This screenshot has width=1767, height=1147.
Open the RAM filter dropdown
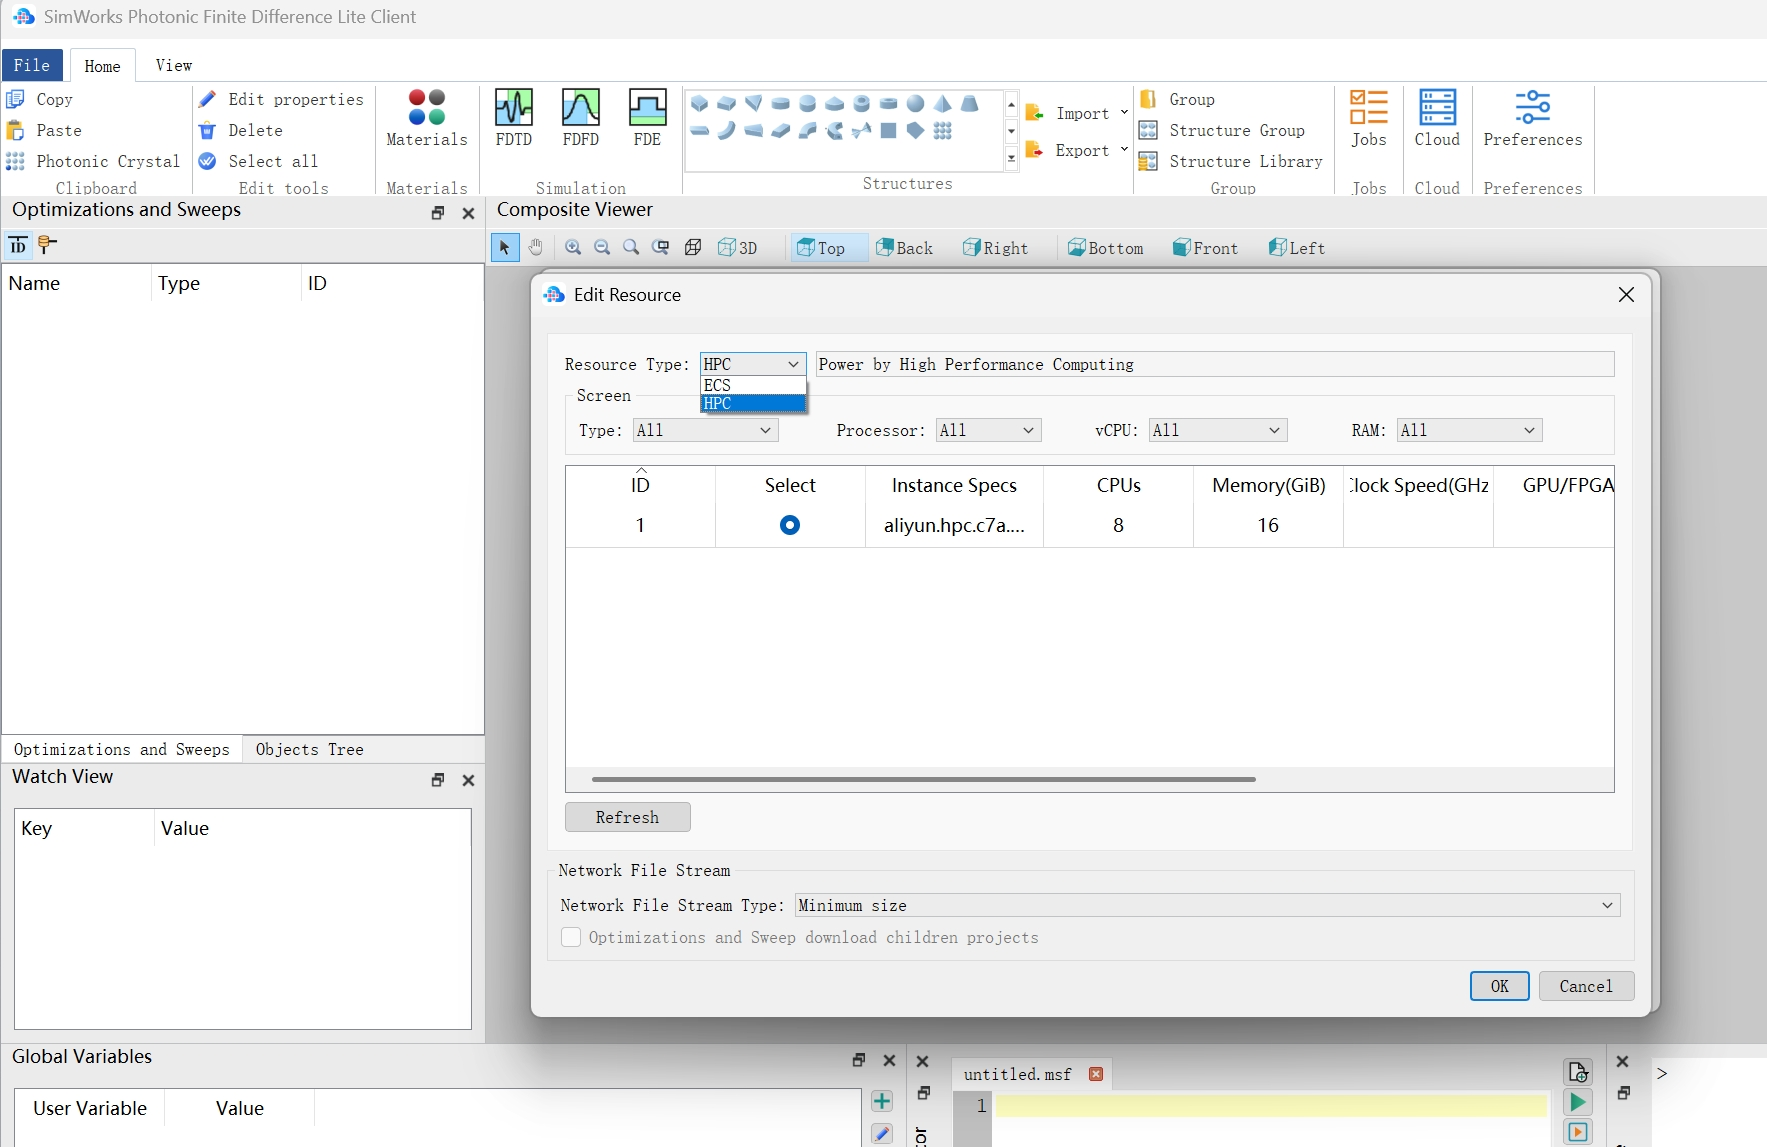(x=1469, y=430)
